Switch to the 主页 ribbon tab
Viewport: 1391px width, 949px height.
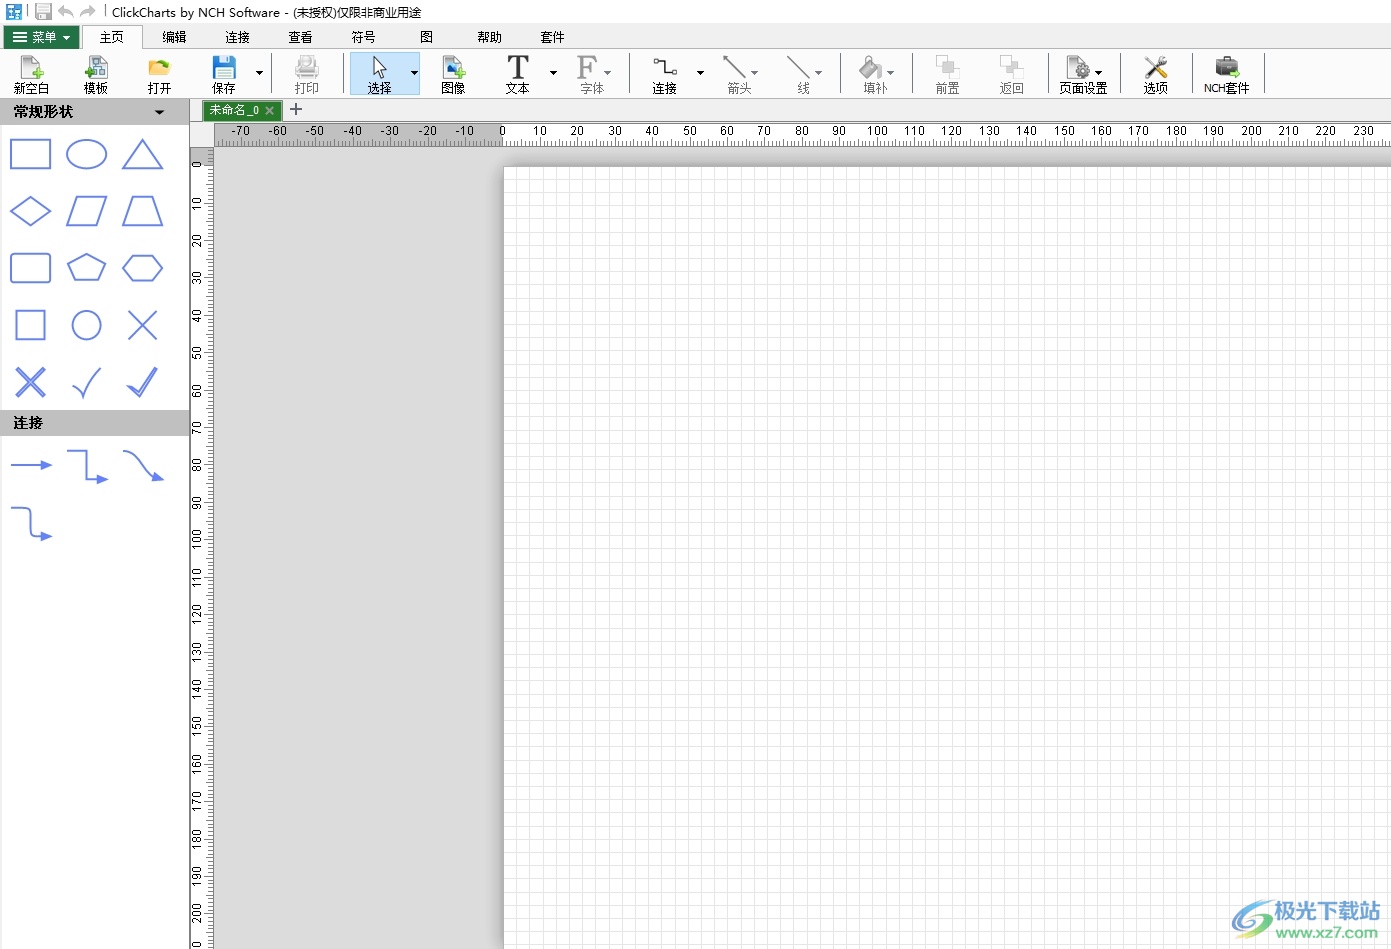[112, 37]
